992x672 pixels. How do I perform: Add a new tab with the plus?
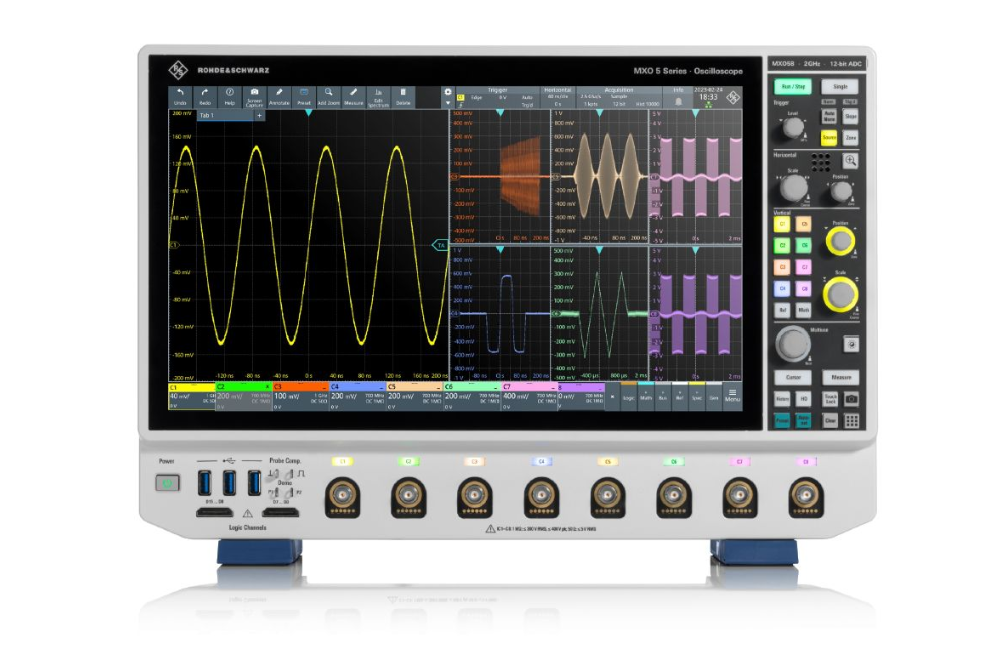click(x=259, y=116)
